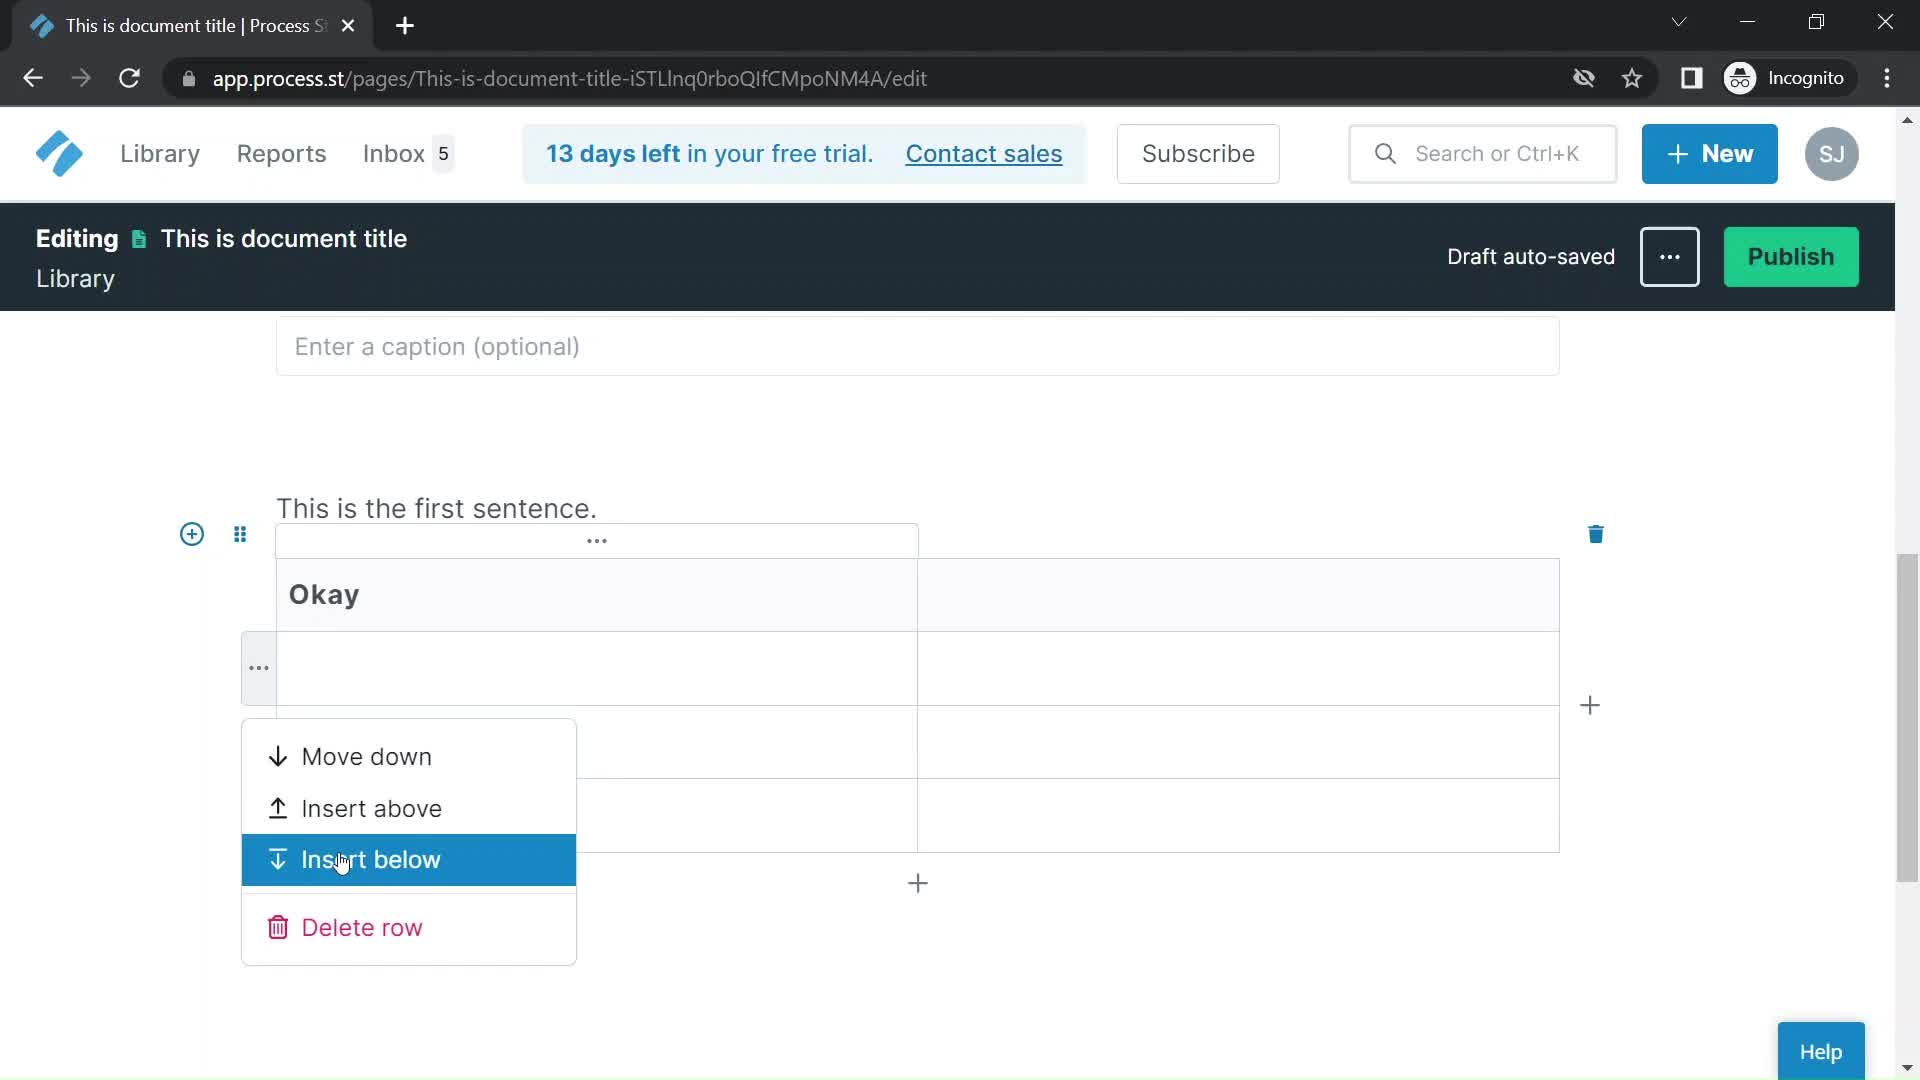
Task: Click the Publish button
Action: (1791, 257)
